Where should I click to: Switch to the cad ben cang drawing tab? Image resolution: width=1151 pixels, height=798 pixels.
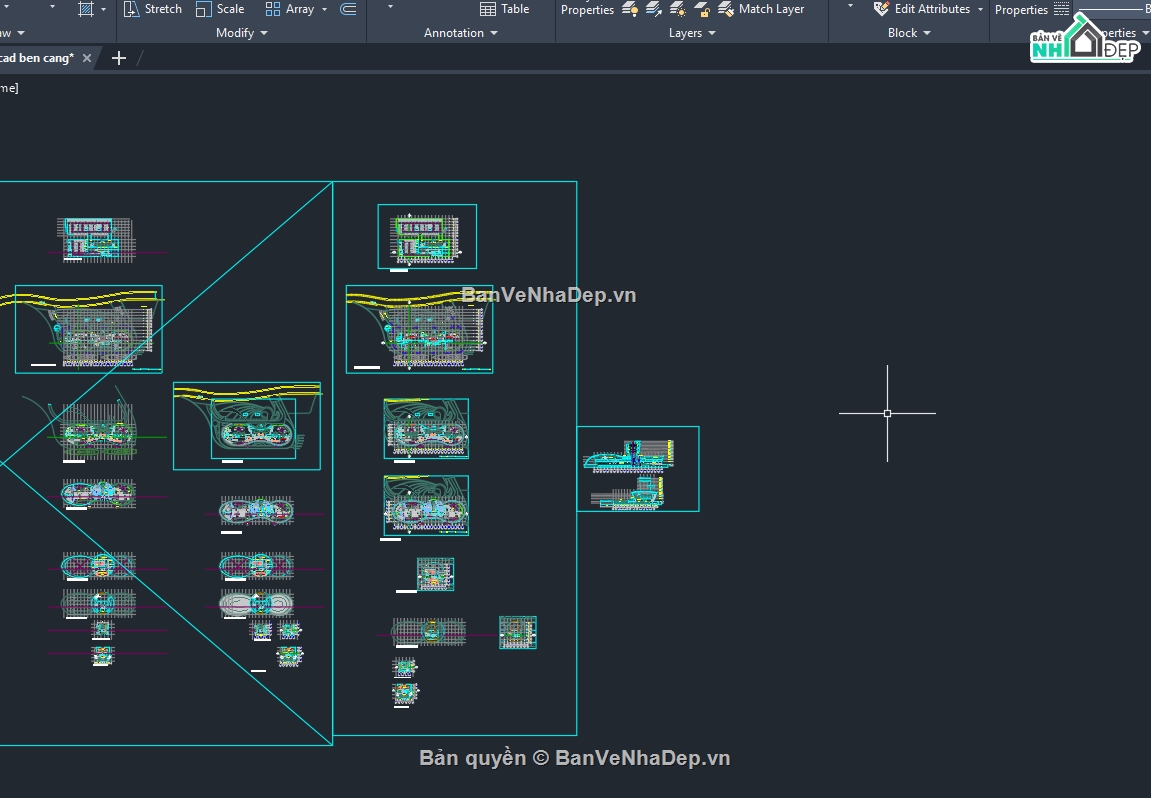37,58
